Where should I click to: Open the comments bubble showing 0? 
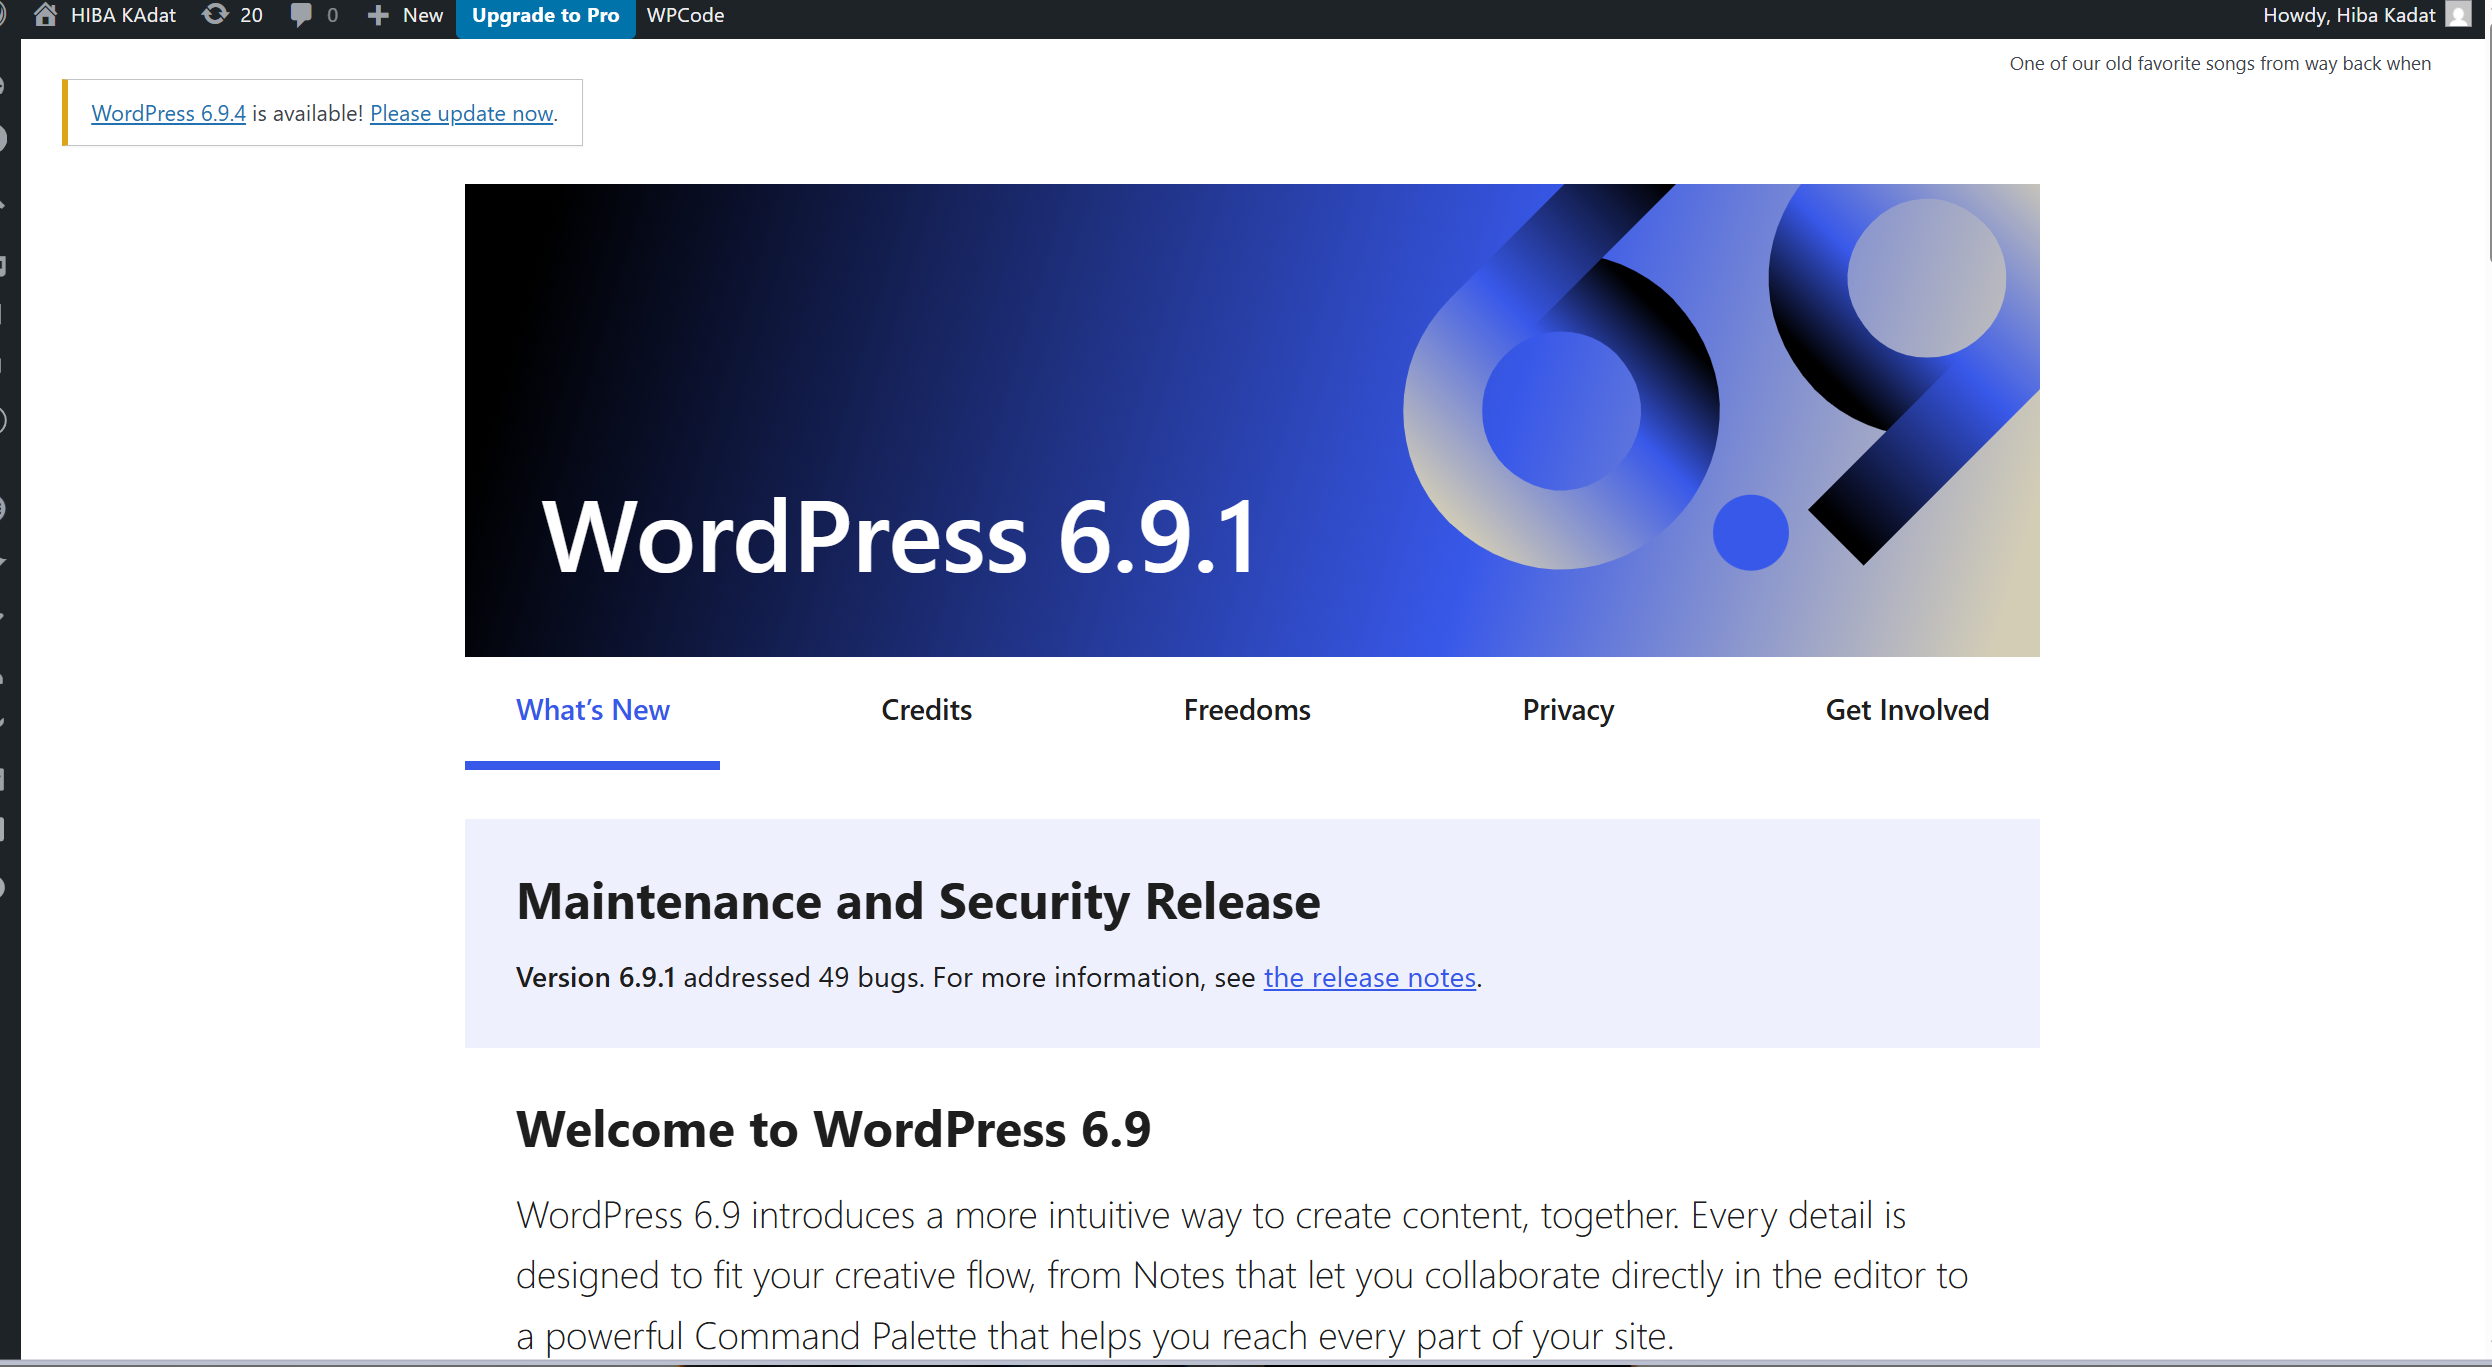[314, 16]
